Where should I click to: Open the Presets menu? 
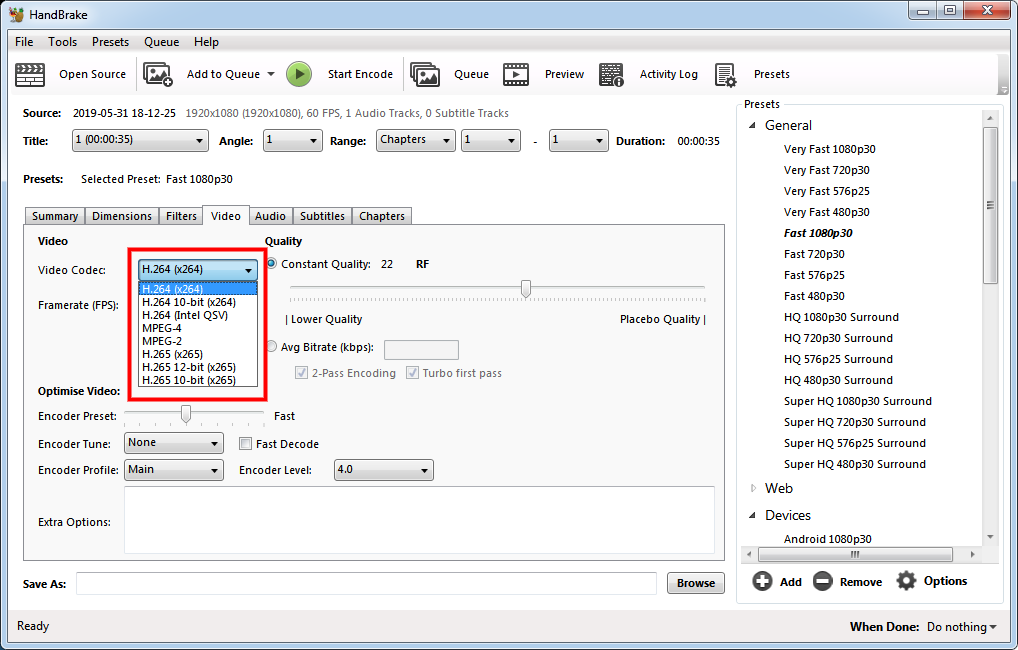point(110,42)
